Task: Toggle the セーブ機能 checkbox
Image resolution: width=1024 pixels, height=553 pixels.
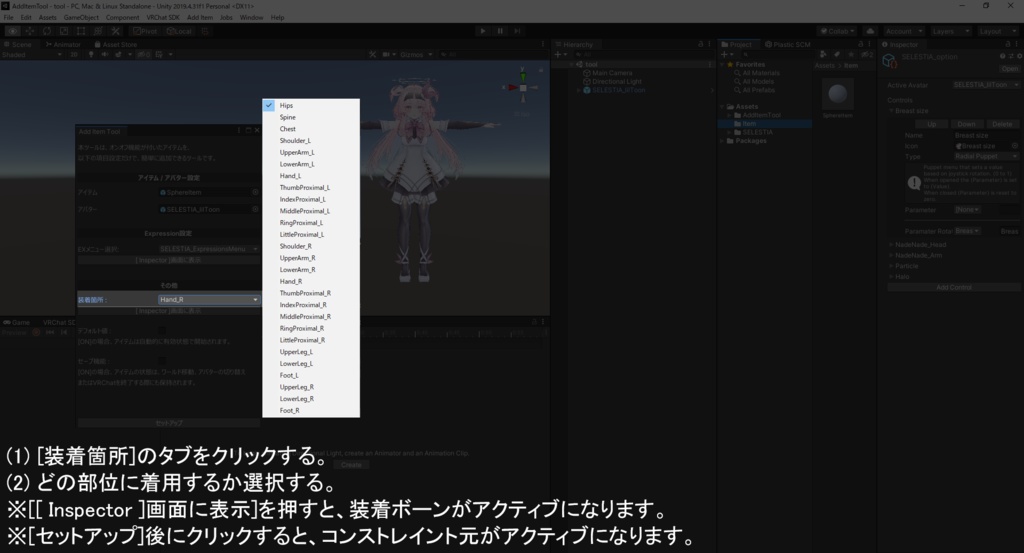Action: (161, 361)
